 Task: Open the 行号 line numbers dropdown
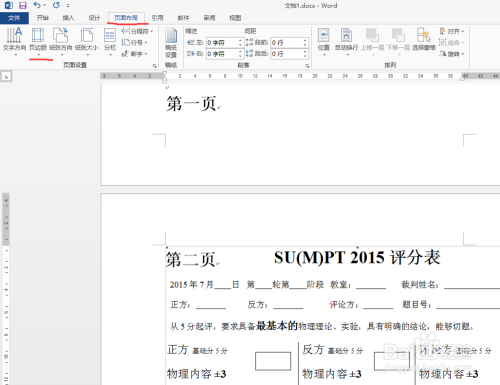tap(134, 43)
